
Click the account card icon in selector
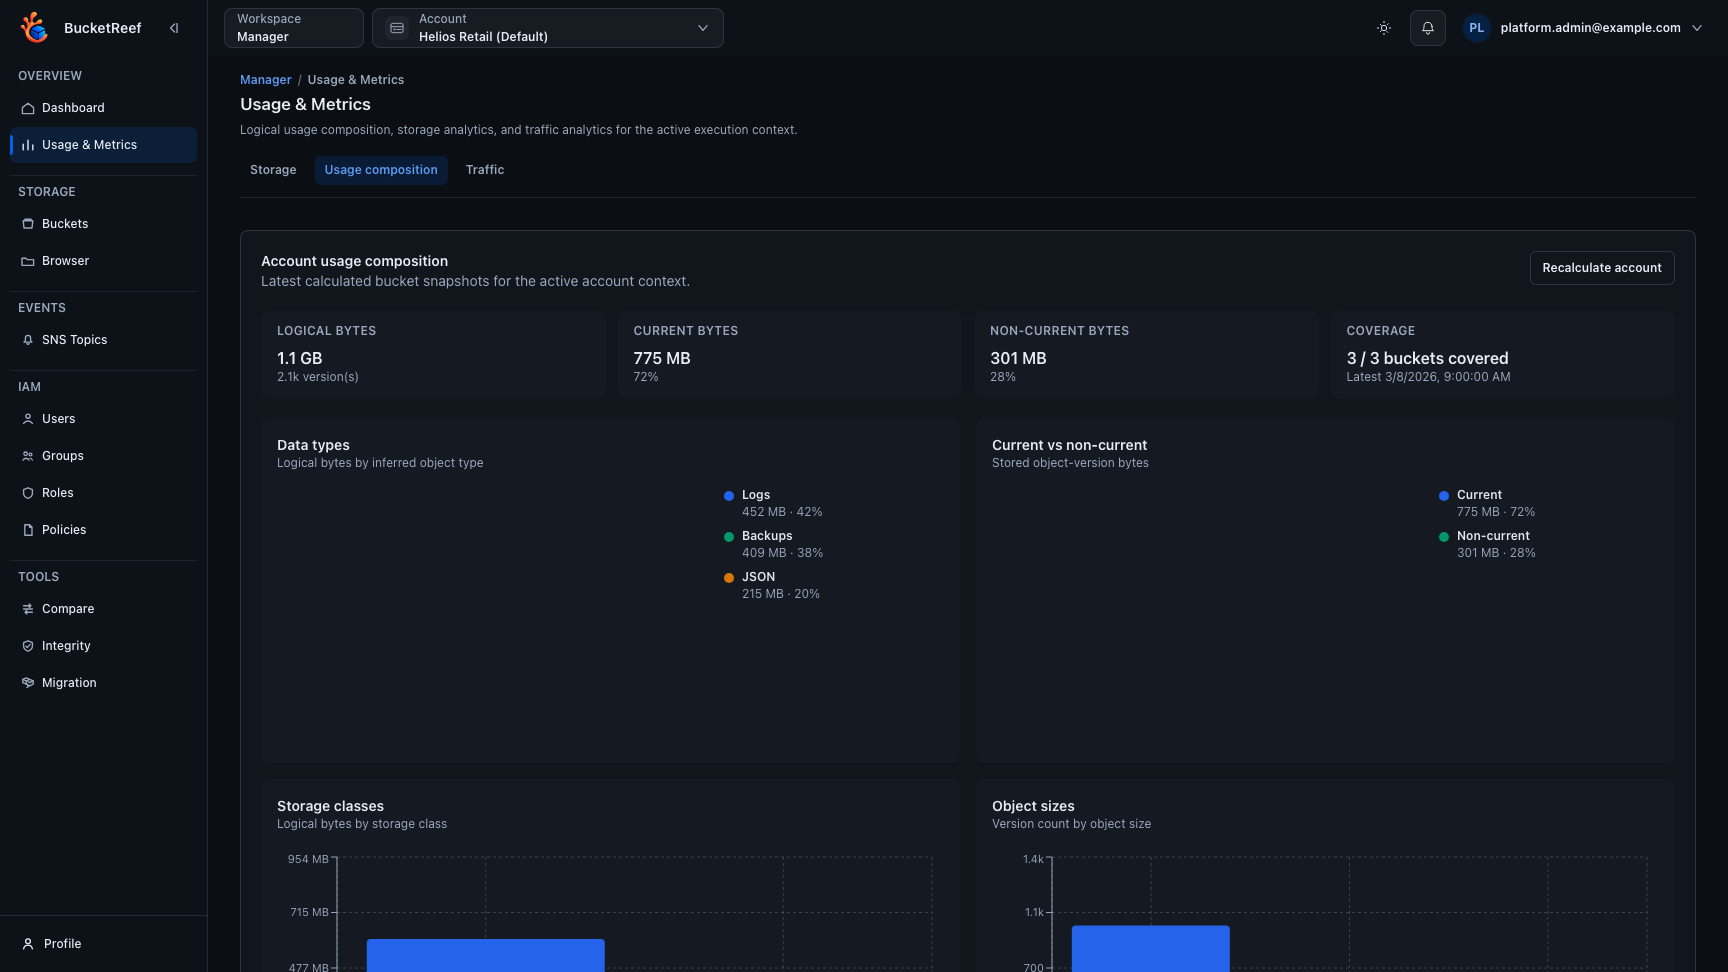[x=397, y=28]
